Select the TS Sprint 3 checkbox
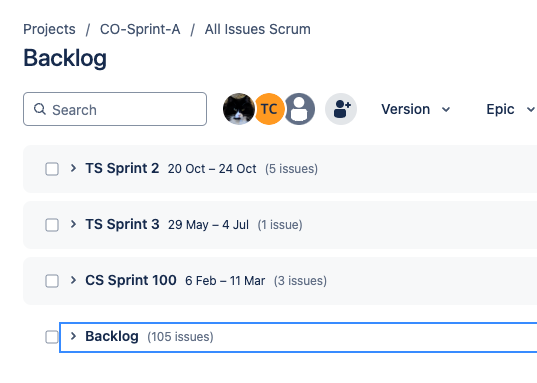 52,225
